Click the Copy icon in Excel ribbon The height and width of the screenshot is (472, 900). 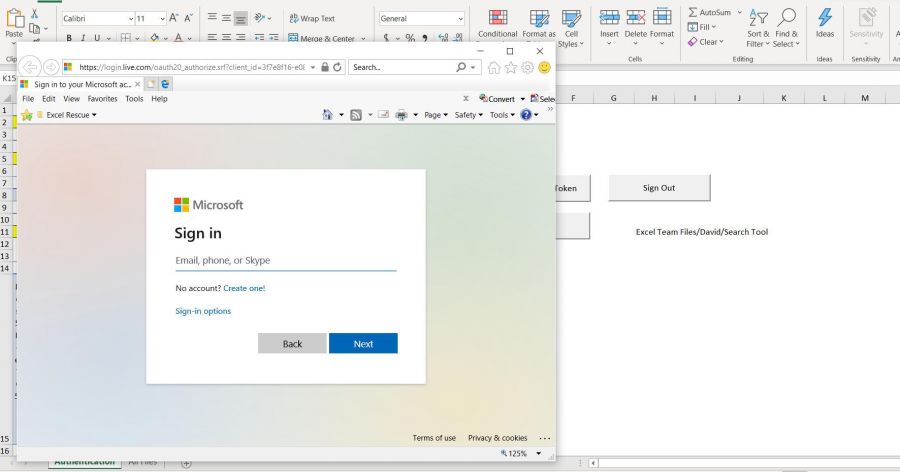[x=34, y=28]
